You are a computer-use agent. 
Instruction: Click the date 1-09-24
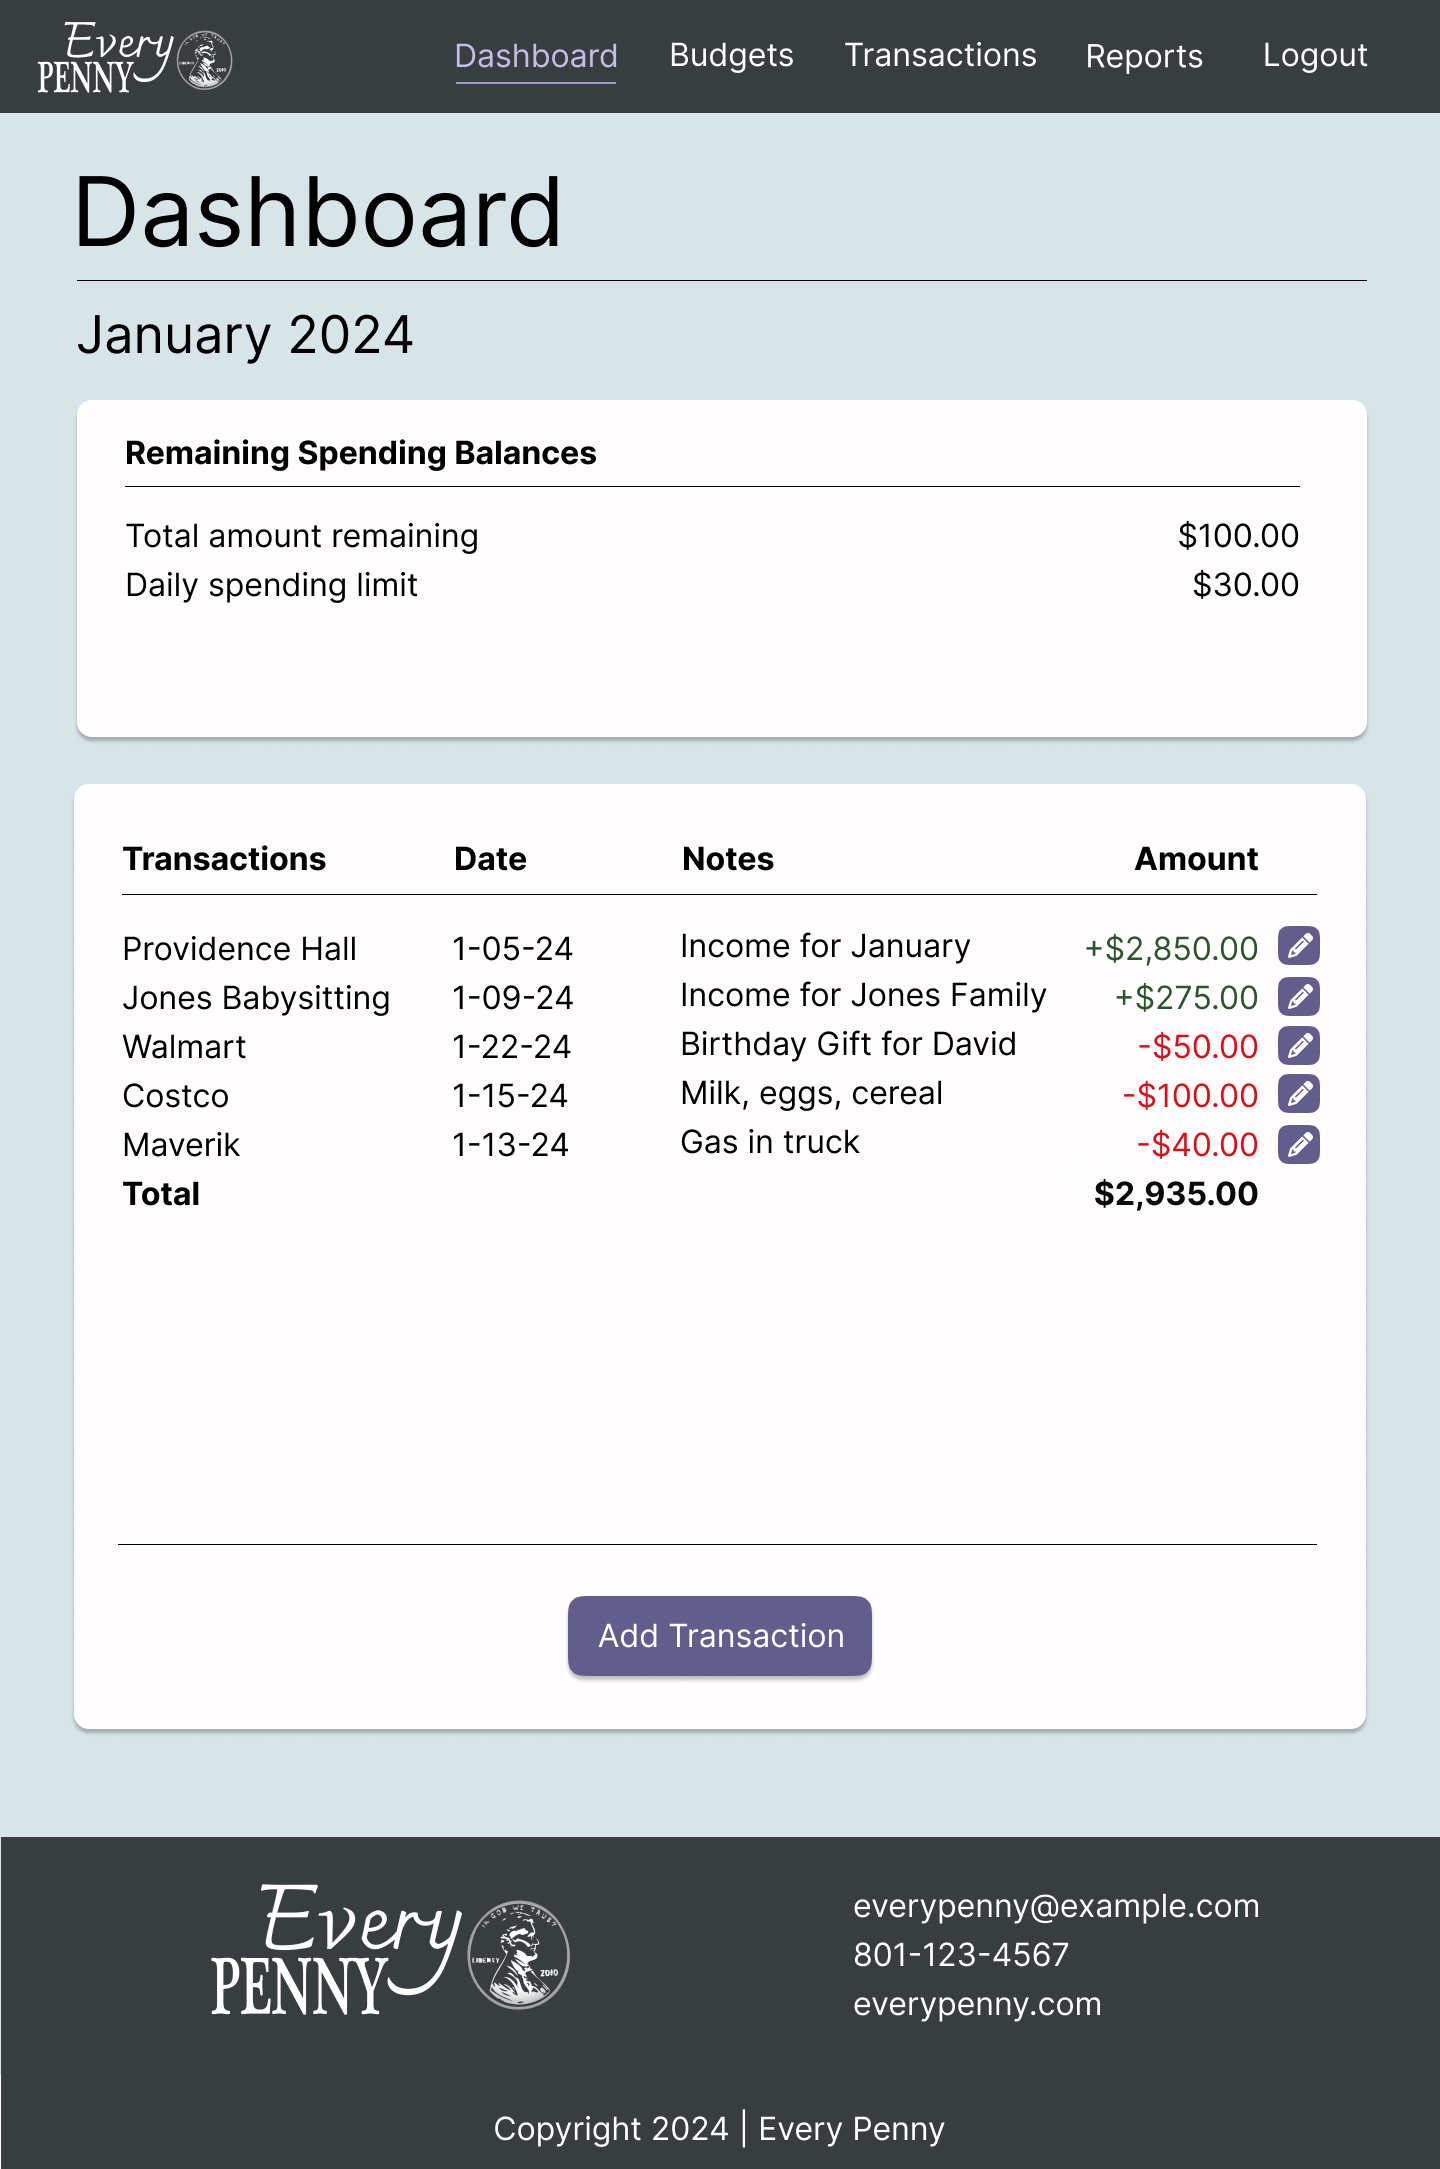click(512, 997)
